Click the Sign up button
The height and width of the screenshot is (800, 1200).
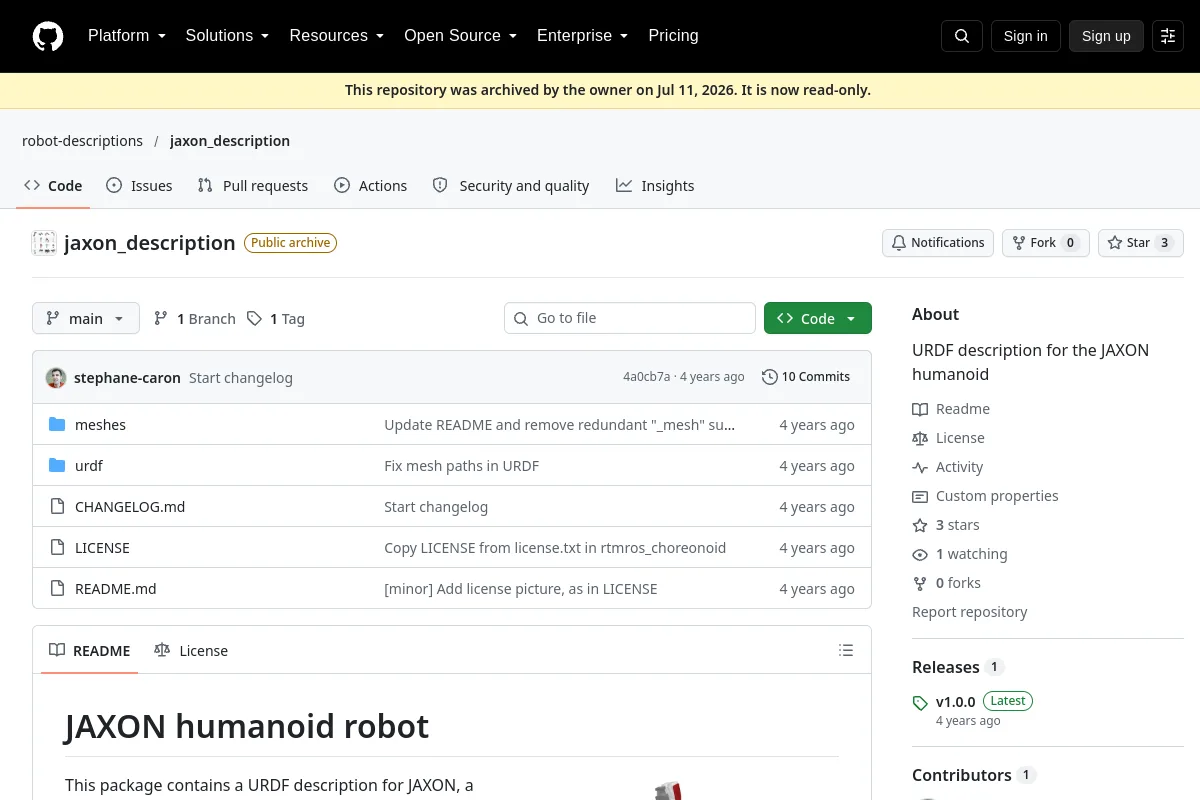[x=1106, y=36]
